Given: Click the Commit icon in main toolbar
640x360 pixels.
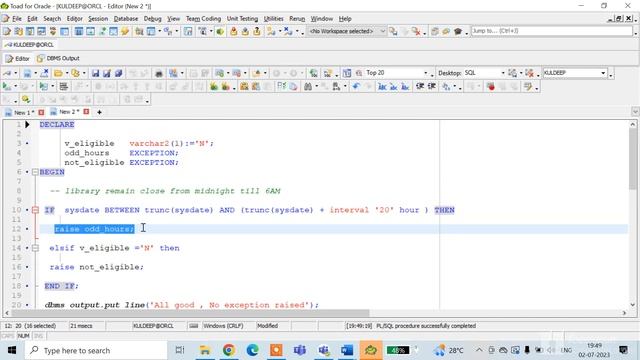Looking at the screenshot, I should [x=233, y=31].
